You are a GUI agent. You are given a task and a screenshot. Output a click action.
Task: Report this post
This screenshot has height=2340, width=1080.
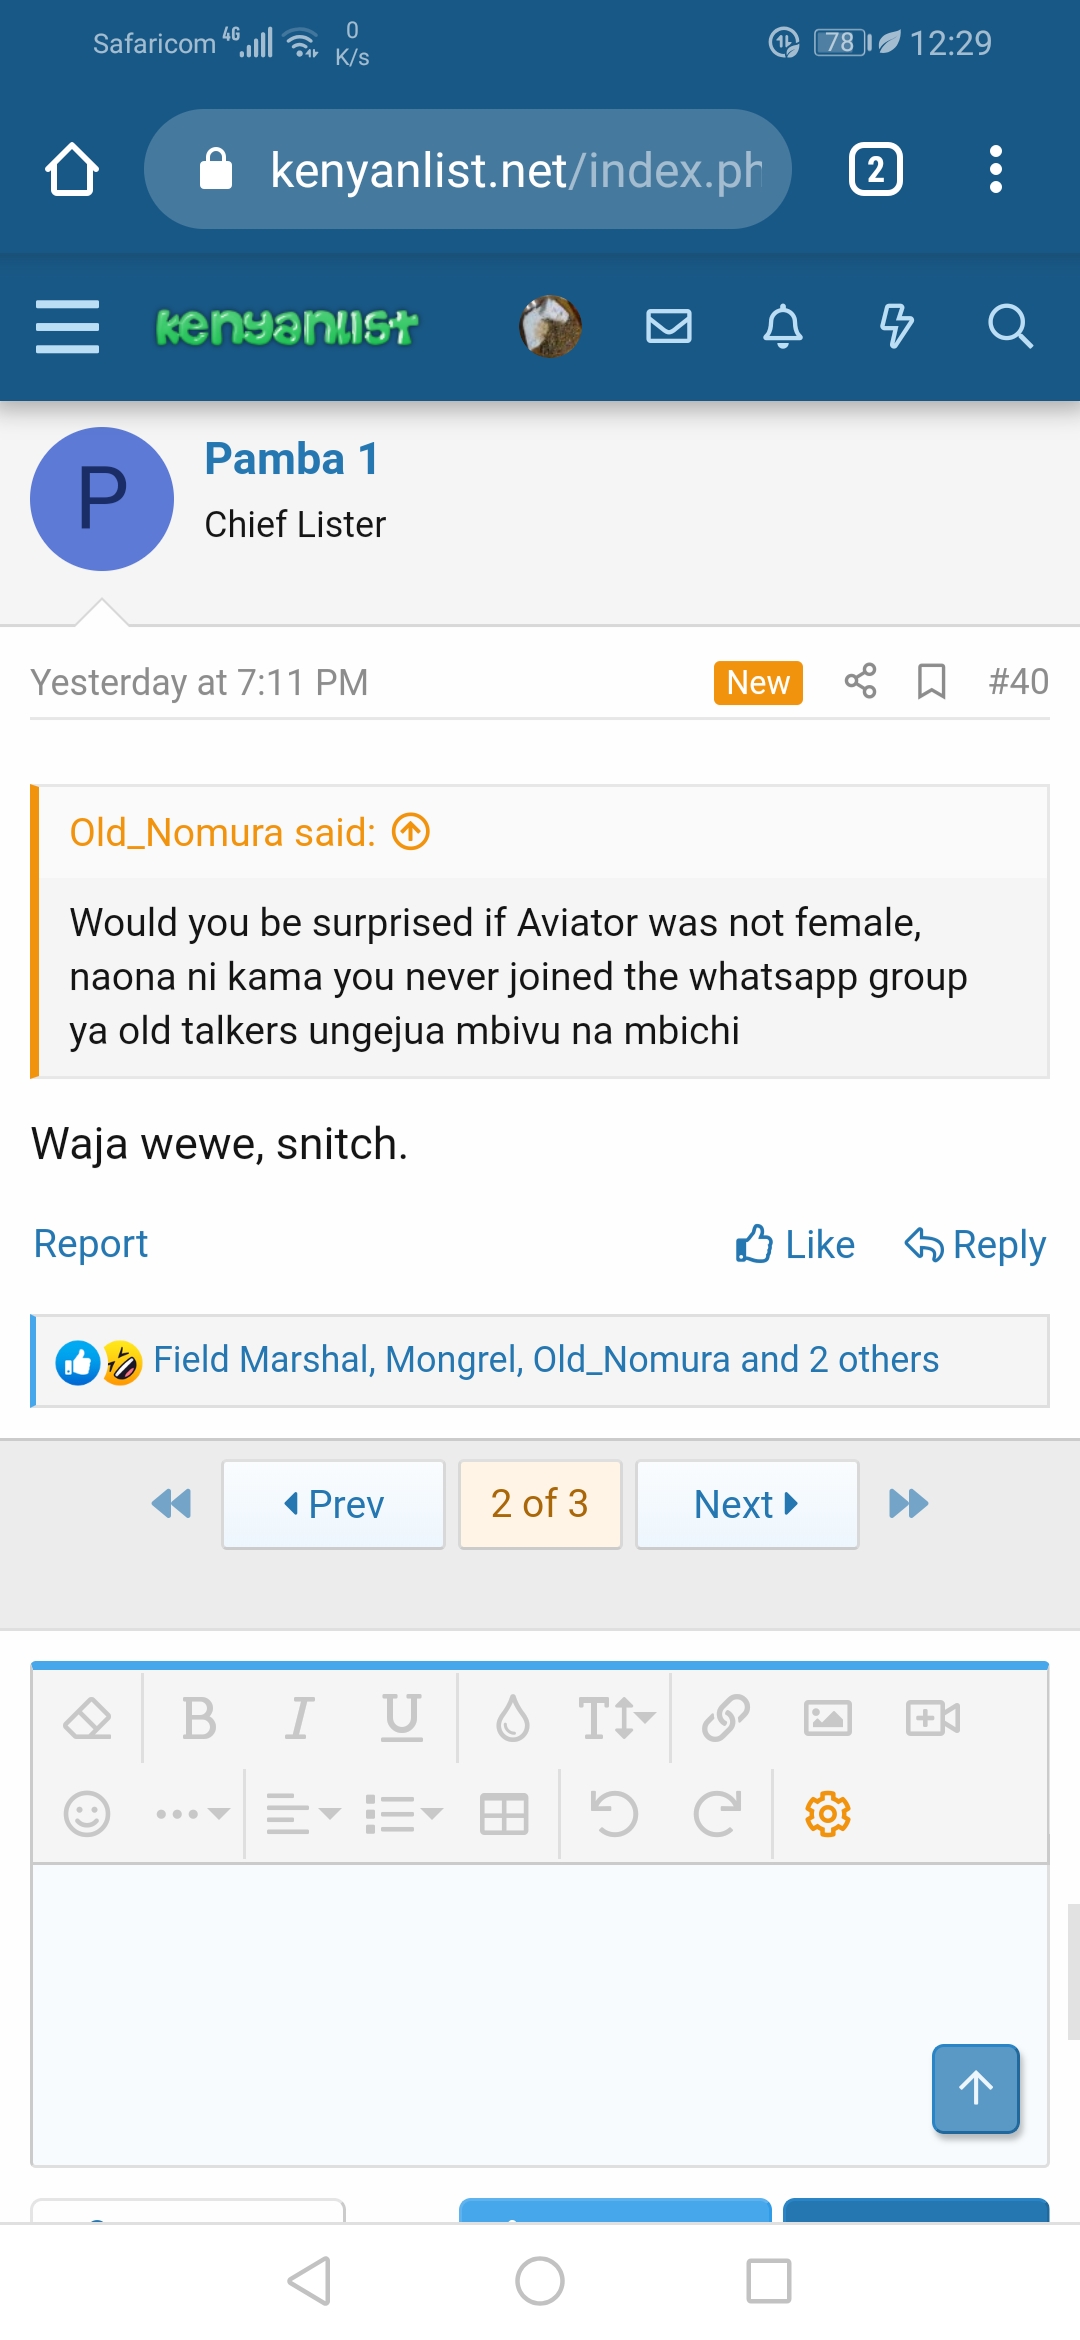click(91, 1244)
